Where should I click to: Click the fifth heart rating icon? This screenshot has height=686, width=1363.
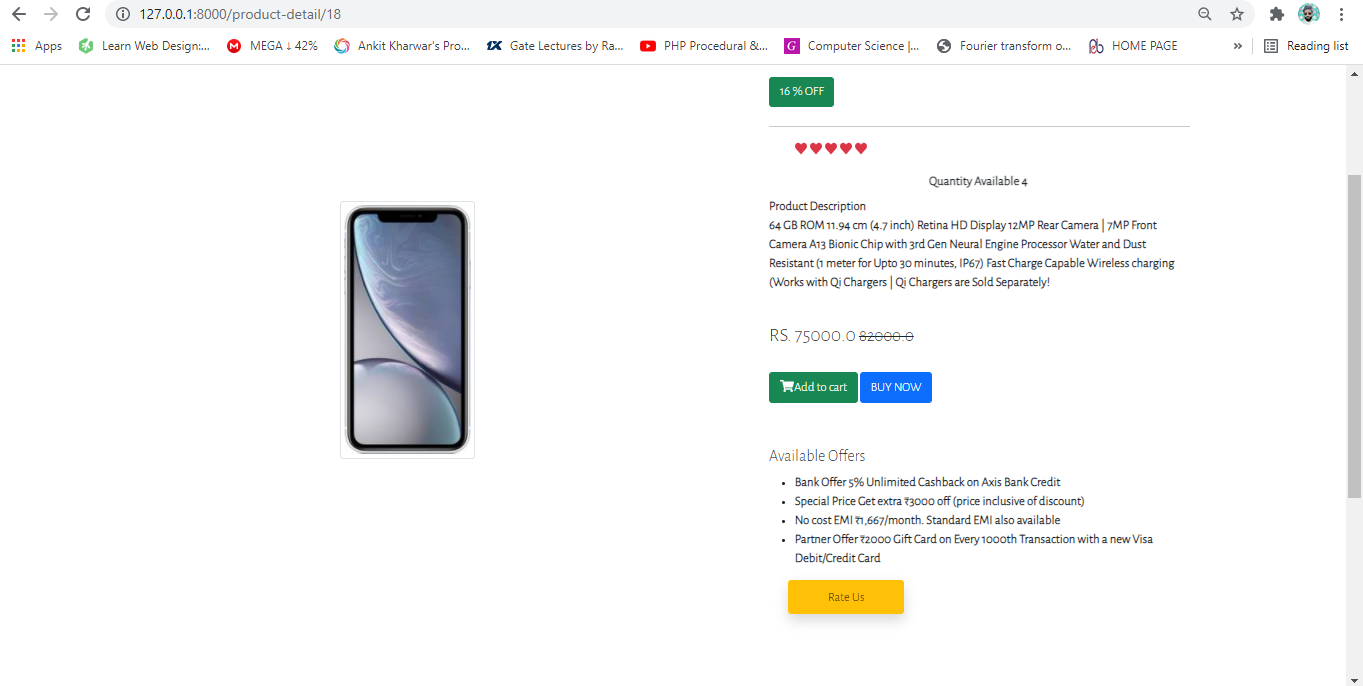[861, 147]
